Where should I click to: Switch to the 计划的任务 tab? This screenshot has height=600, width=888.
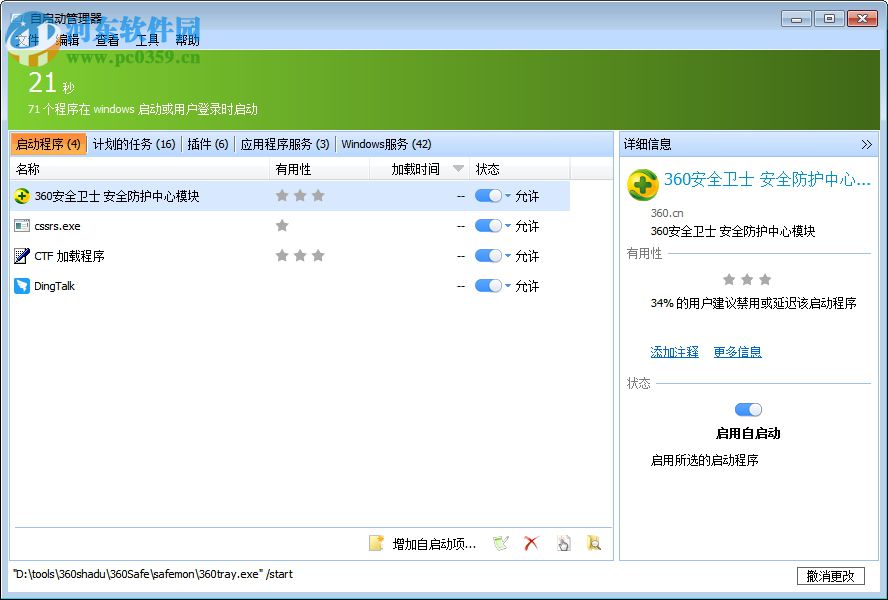[135, 143]
